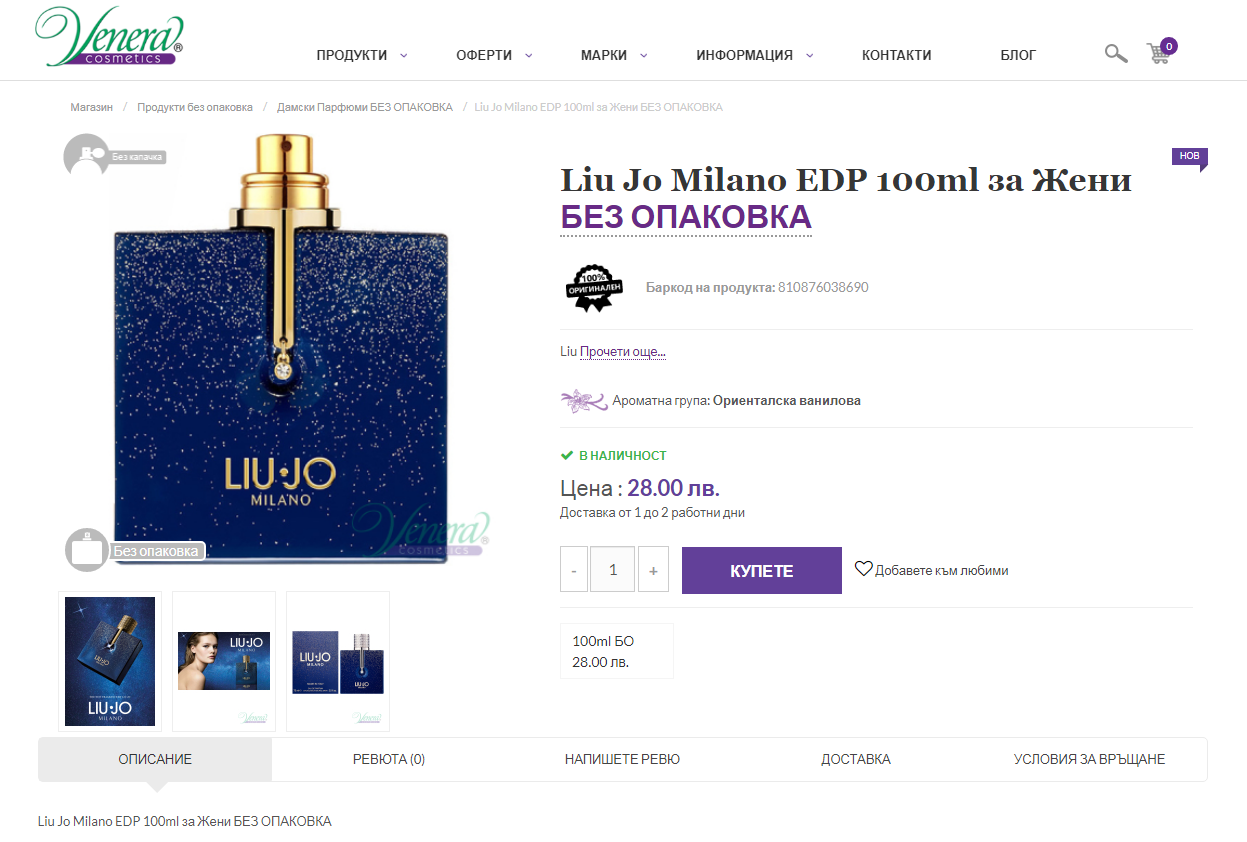Switch to the ДОСТАВКА tab

click(856, 759)
